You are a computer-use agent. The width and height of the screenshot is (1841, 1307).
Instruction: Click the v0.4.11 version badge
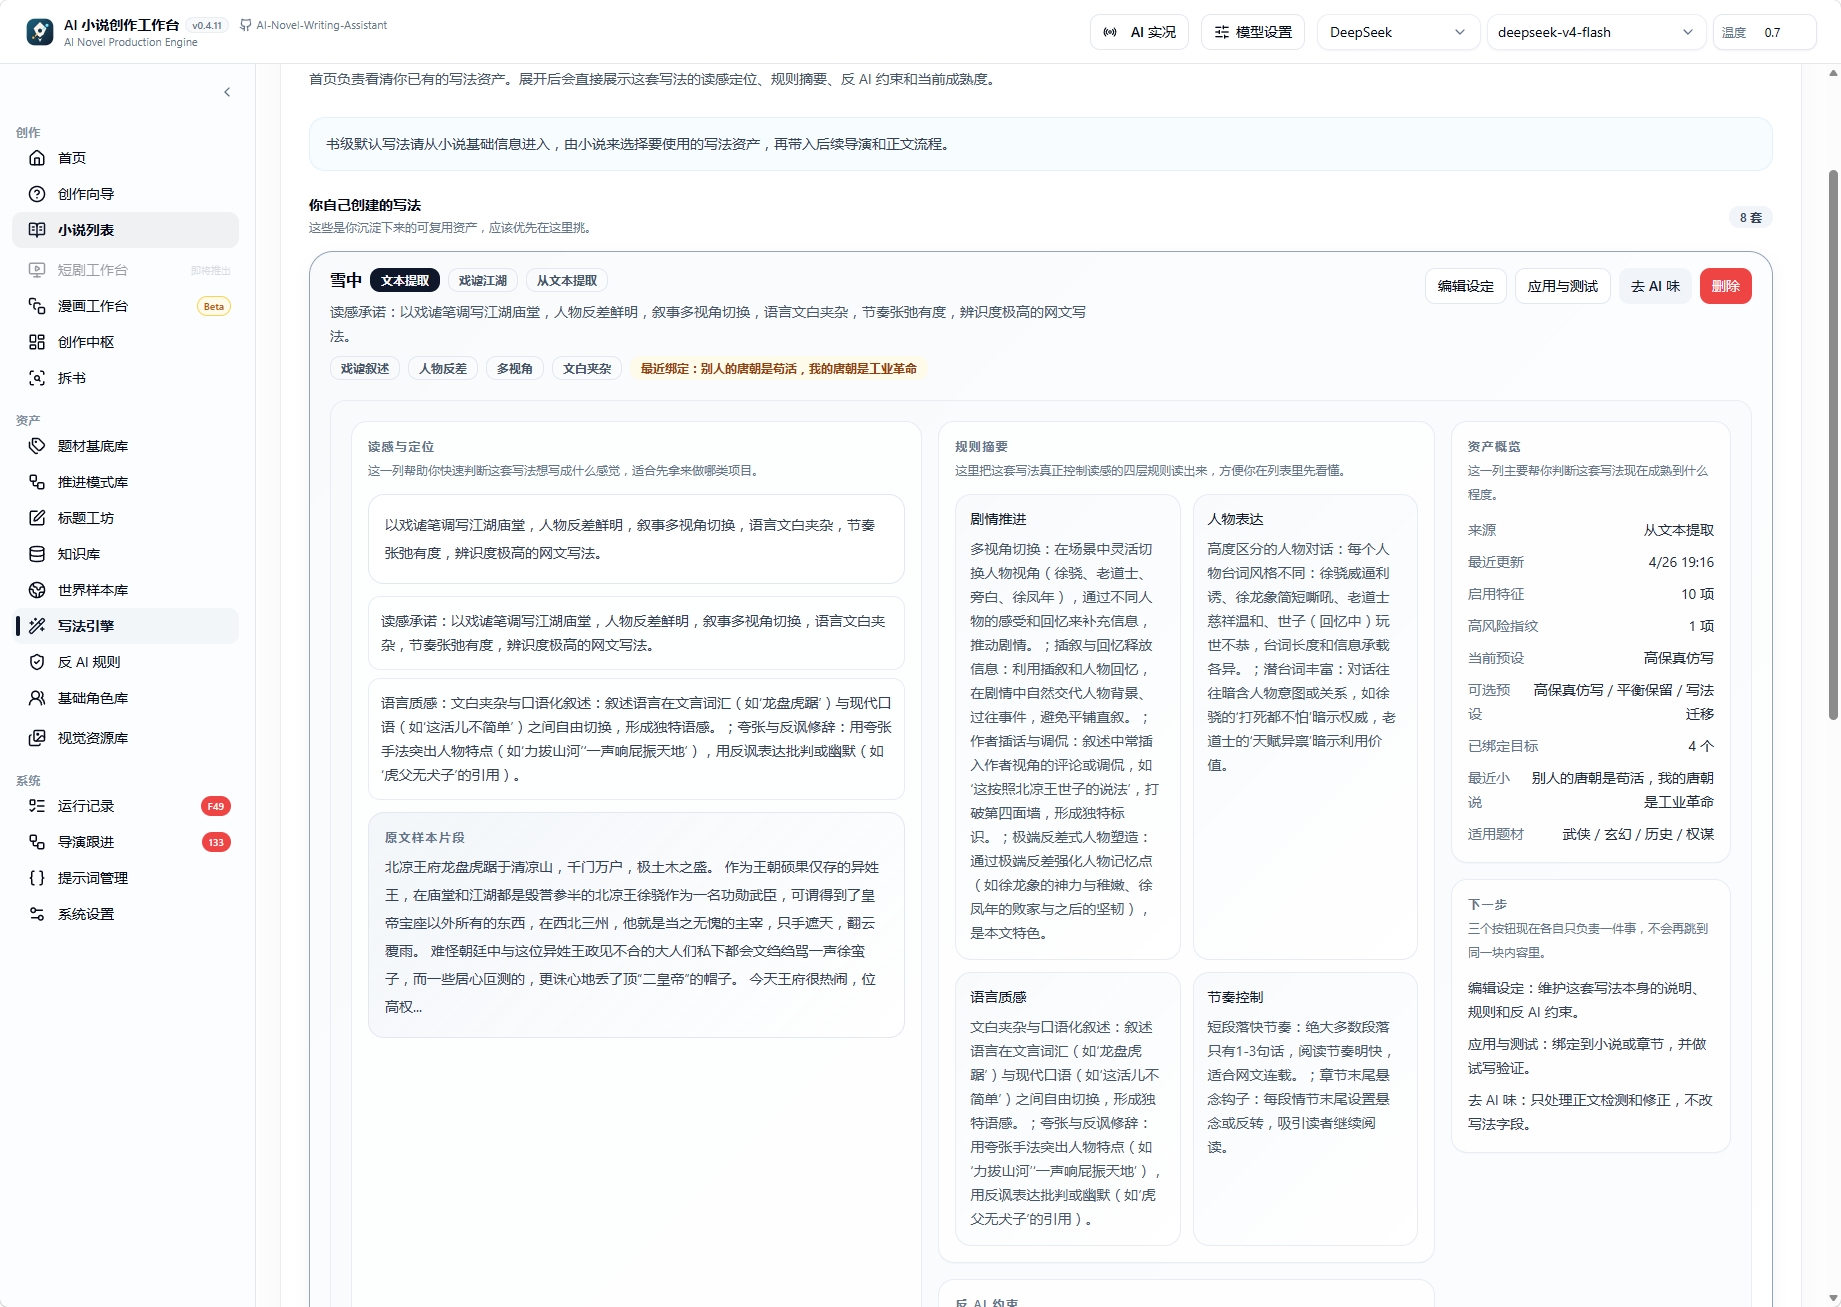tap(207, 25)
